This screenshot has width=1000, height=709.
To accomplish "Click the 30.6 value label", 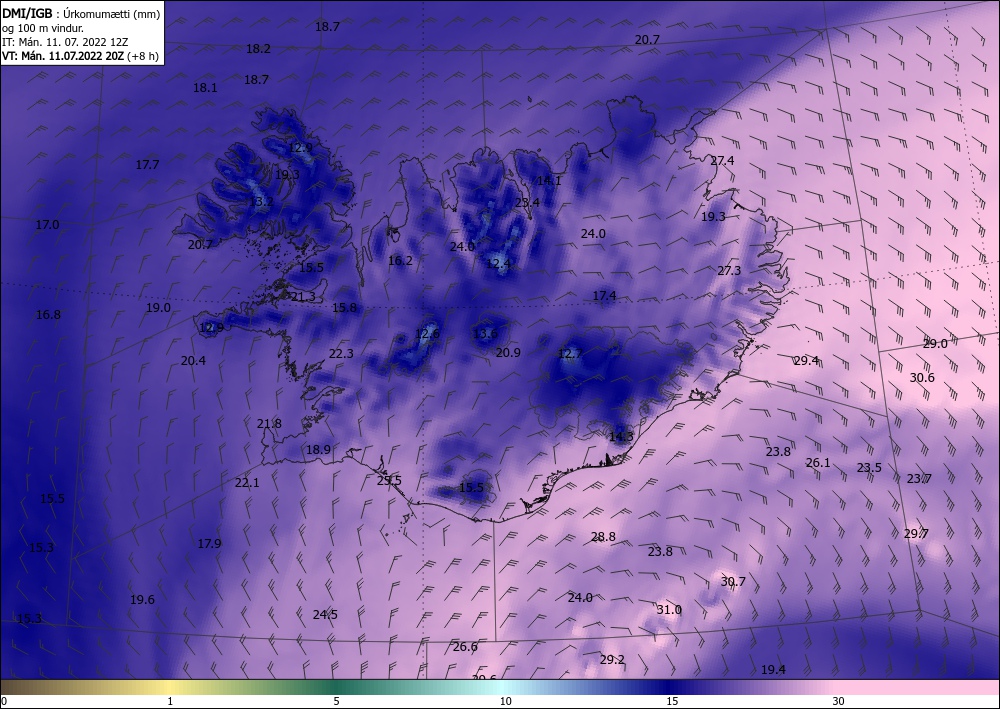I will [922, 378].
